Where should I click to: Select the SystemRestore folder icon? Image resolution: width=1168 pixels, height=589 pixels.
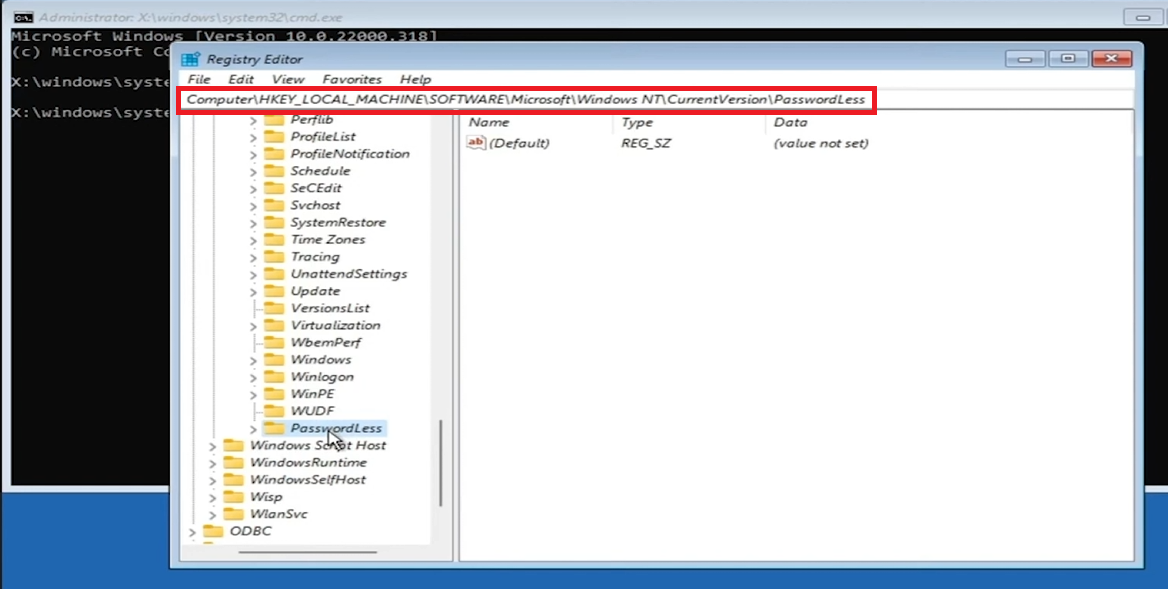(x=275, y=223)
